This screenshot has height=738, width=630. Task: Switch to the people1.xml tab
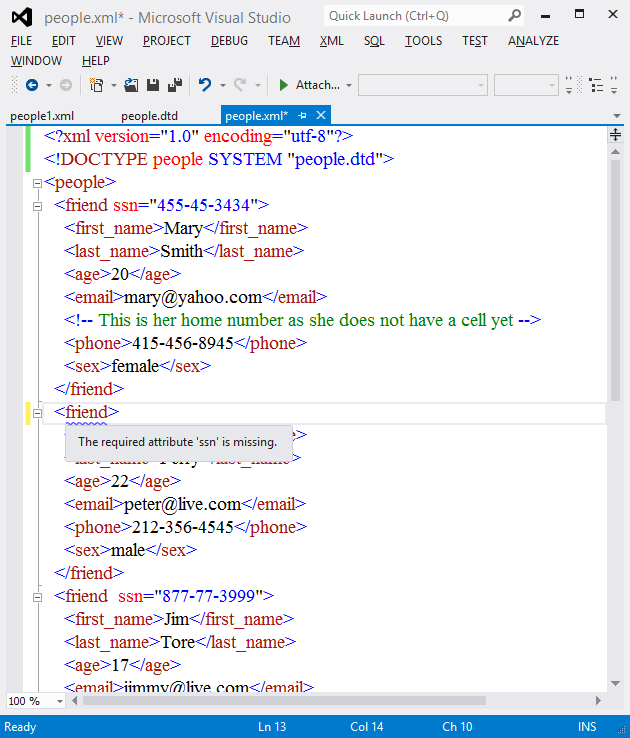point(42,116)
